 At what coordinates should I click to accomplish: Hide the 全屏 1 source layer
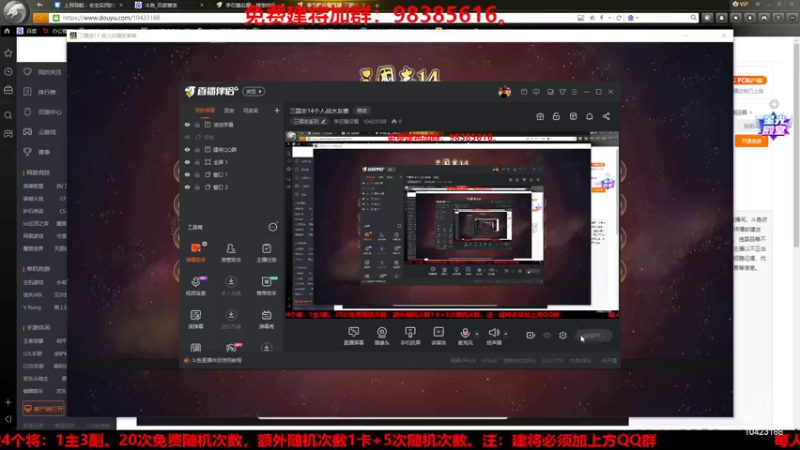187,162
